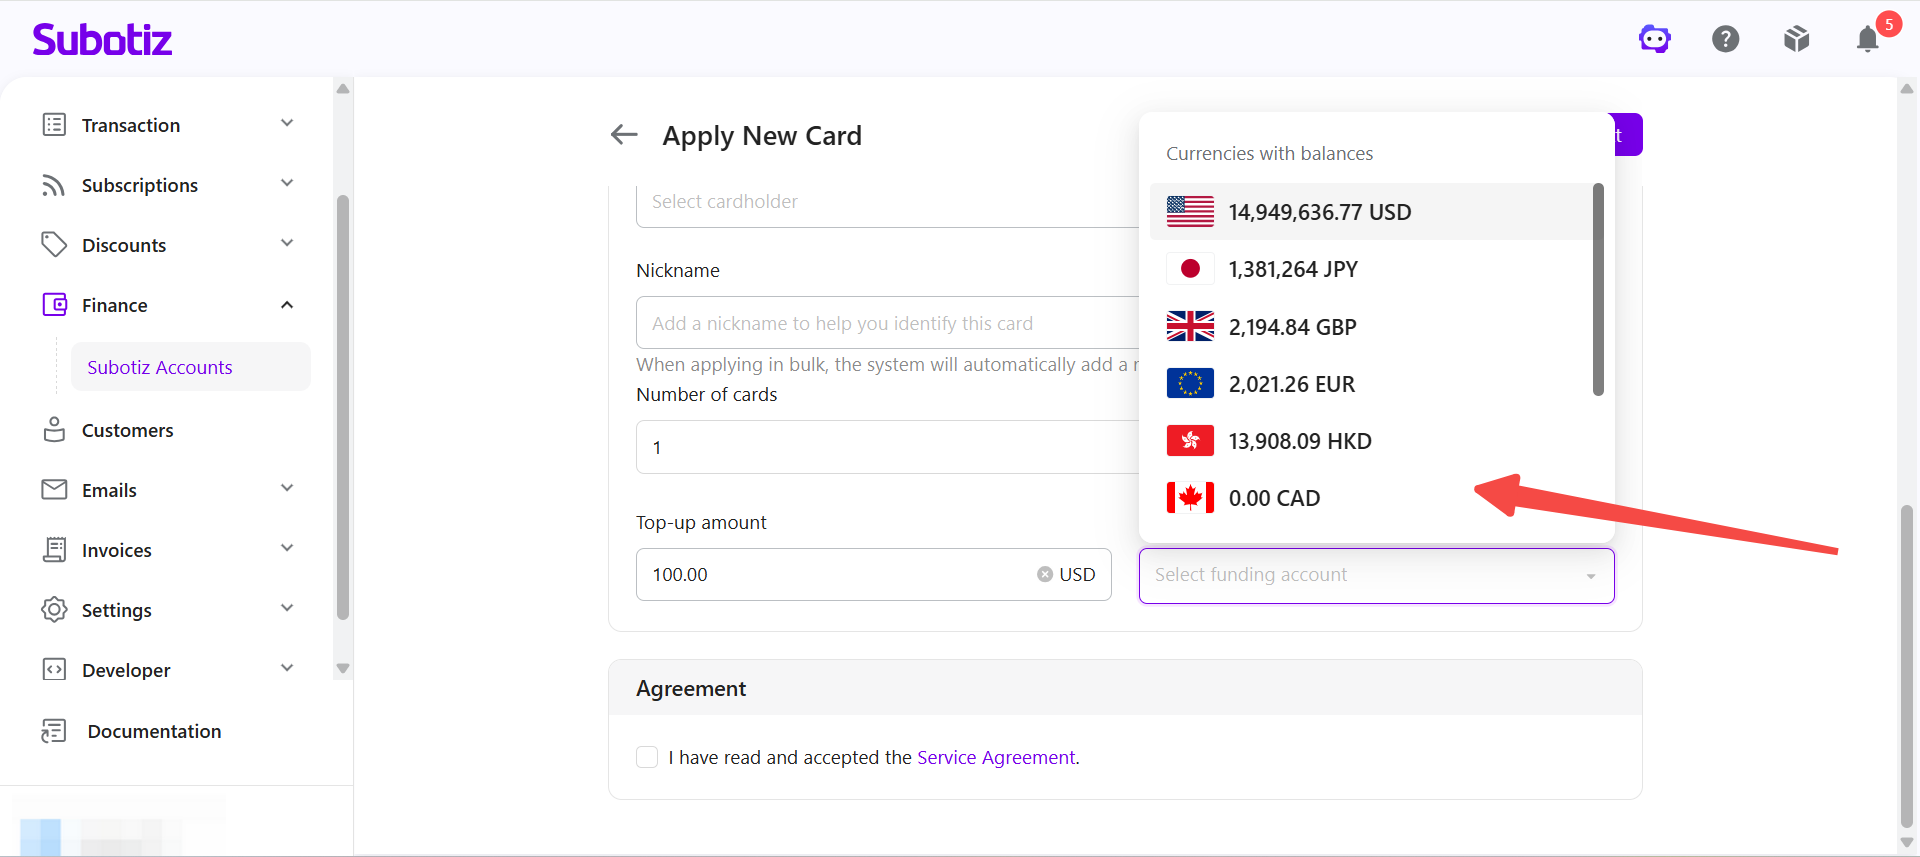Image resolution: width=1920 pixels, height=857 pixels.
Task: Expand the Transaction menu chevron
Action: tap(287, 123)
